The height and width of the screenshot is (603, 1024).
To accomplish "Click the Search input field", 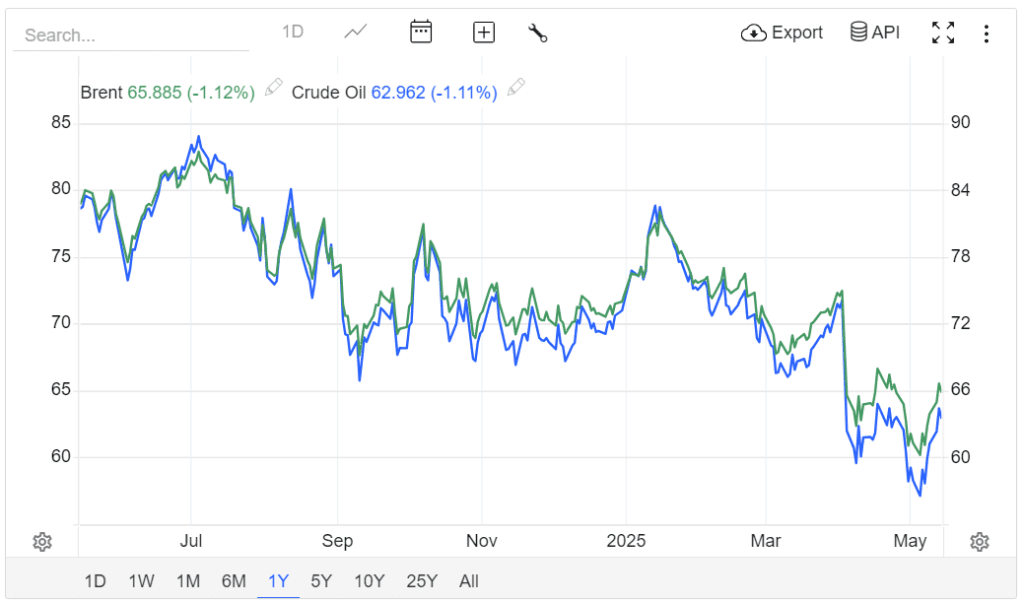I will pyautogui.click(x=130, y=35).
